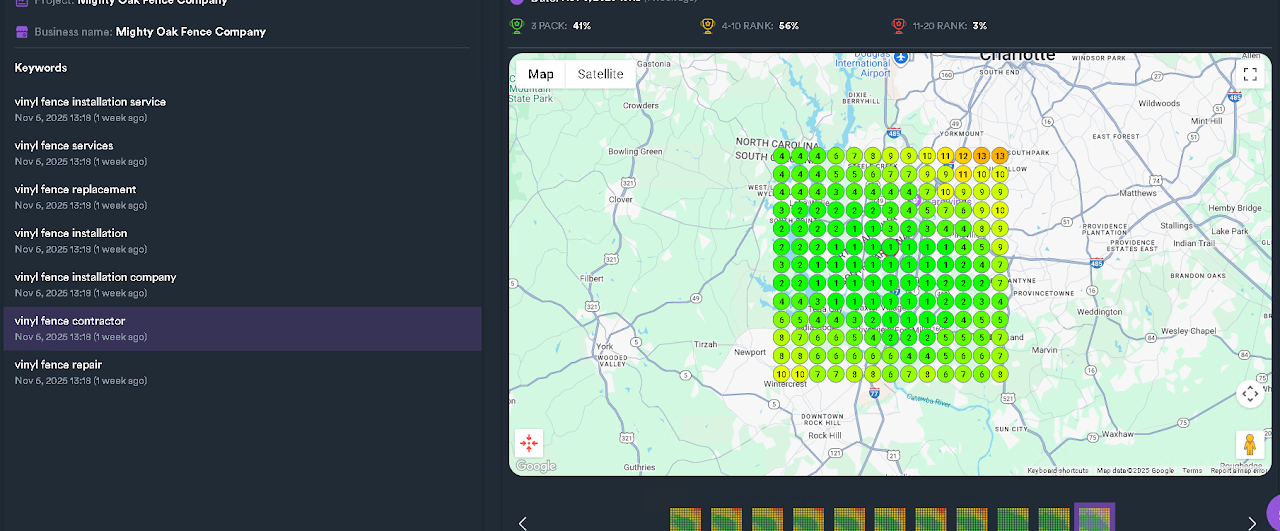Click the Gastonia label on map

tap(653, 64)
